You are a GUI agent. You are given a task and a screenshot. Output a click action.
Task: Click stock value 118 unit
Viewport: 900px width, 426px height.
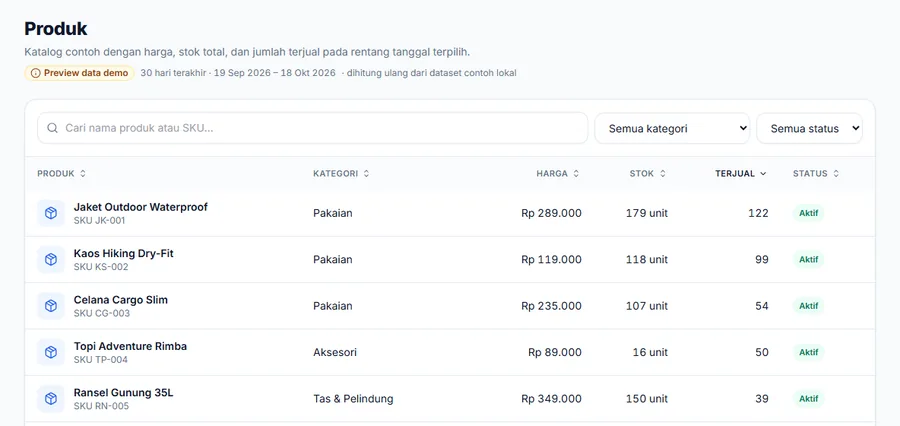pyautogui.click(x=647, y=260)
